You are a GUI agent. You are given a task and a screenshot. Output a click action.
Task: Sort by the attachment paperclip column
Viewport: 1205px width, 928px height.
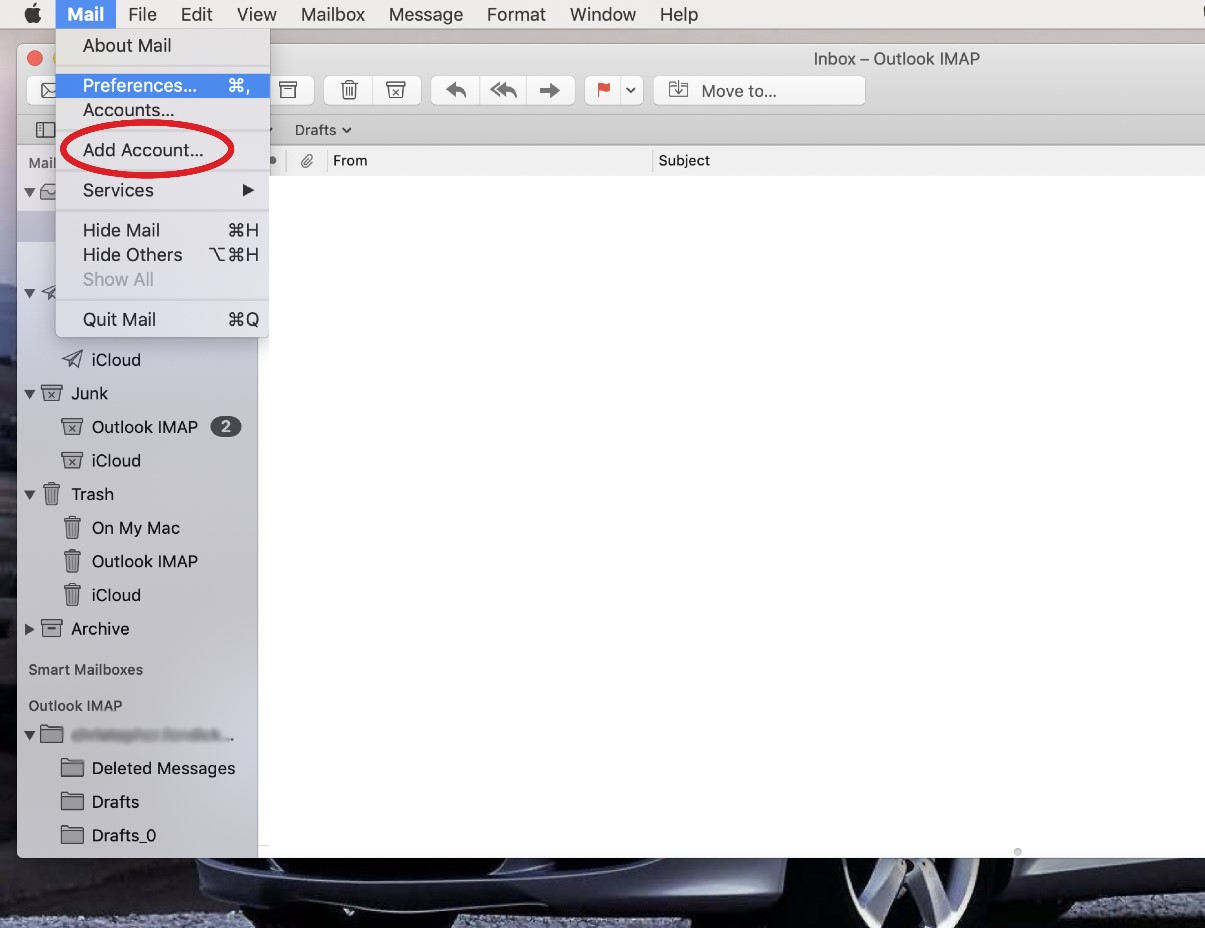point(307,160)
